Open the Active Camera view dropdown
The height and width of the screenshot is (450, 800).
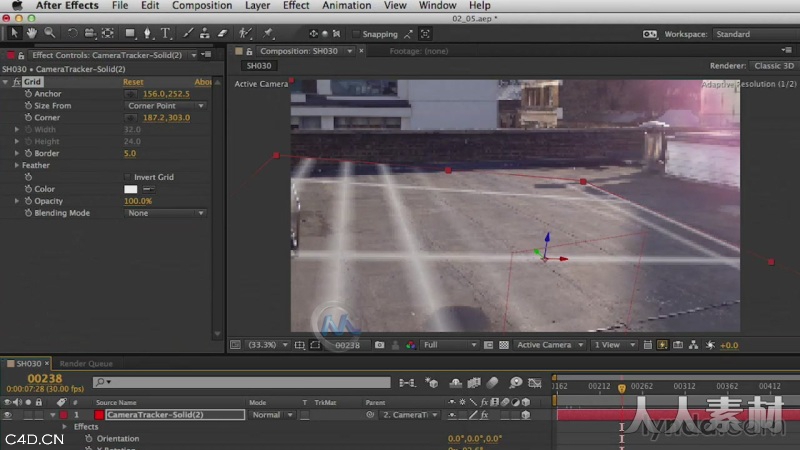[549, 345]
